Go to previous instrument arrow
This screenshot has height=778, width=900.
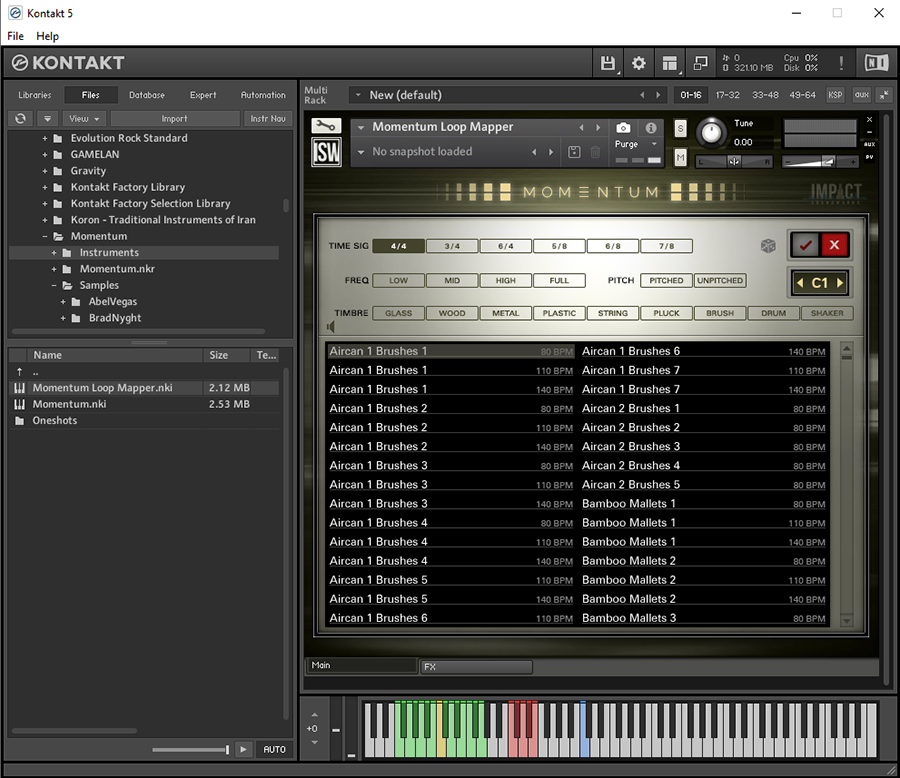(x=581, y=127)
